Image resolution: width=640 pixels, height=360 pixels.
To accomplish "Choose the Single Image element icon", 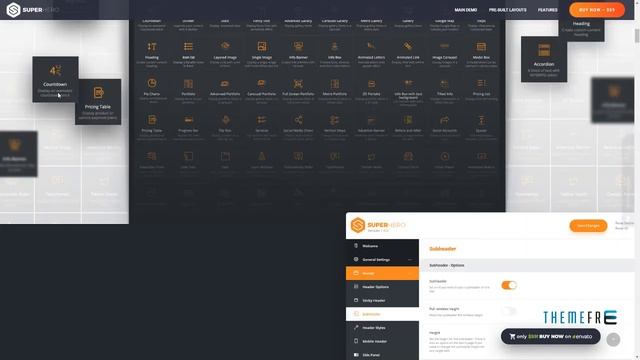I will click(x=262, y=46).
